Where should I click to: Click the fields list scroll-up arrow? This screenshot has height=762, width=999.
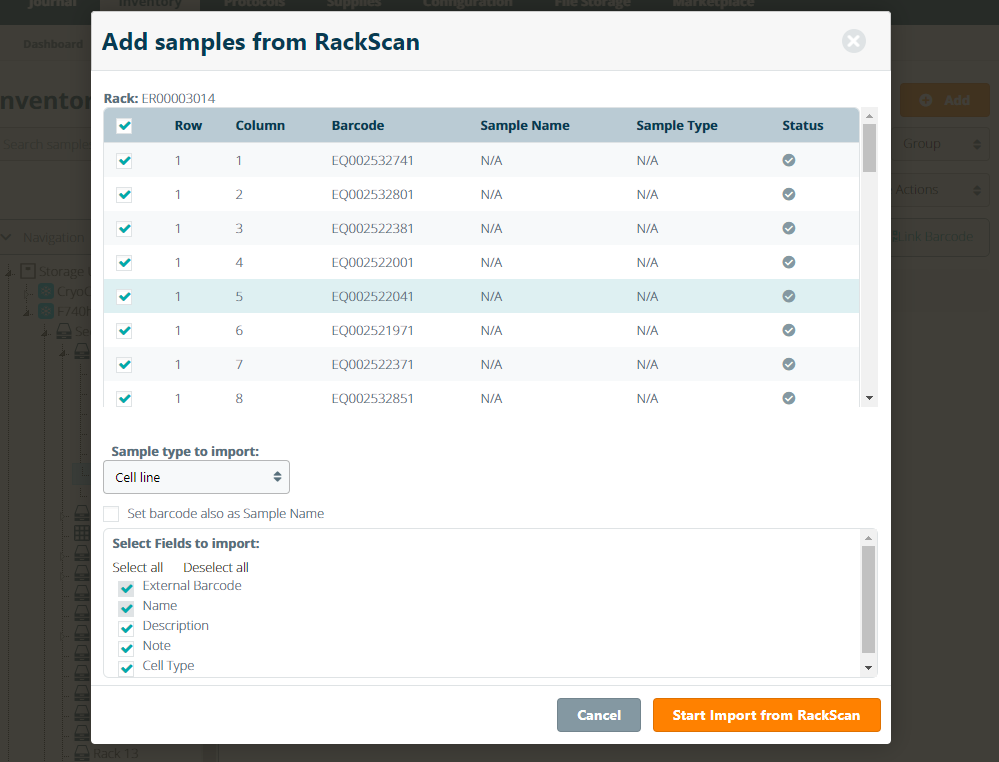coord(868,538)
